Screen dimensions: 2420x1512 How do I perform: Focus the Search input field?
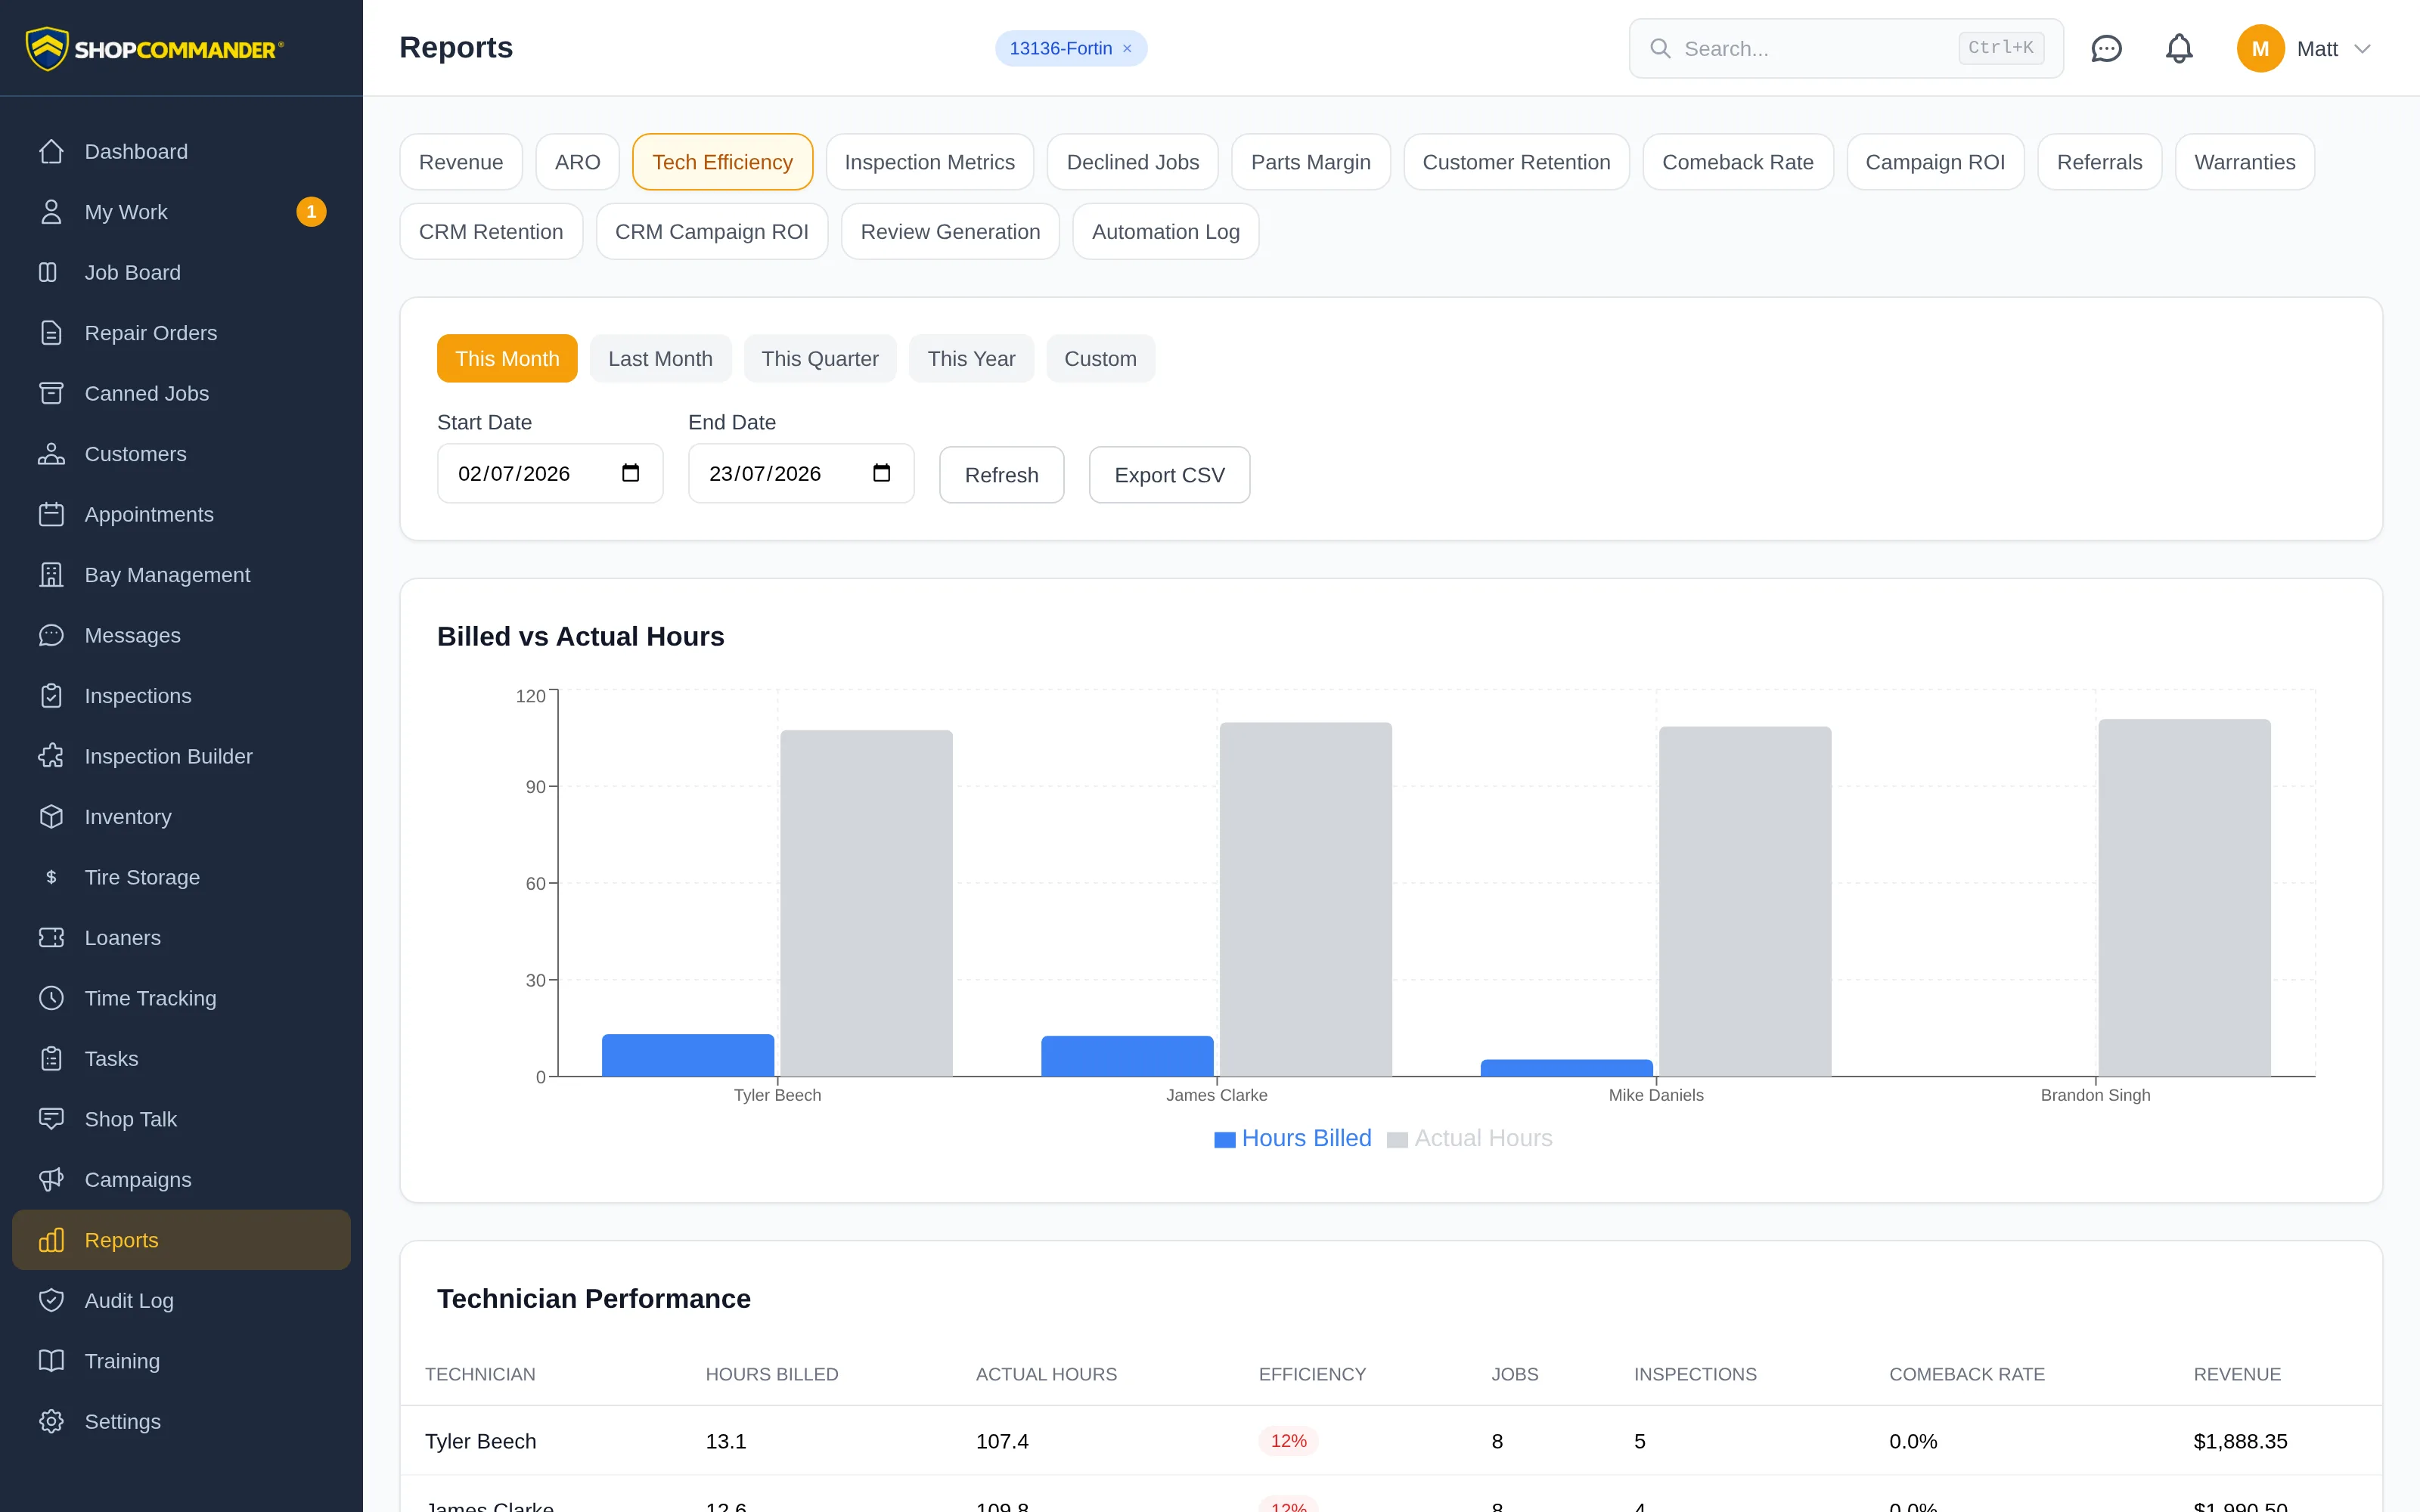click(1846, 48)
